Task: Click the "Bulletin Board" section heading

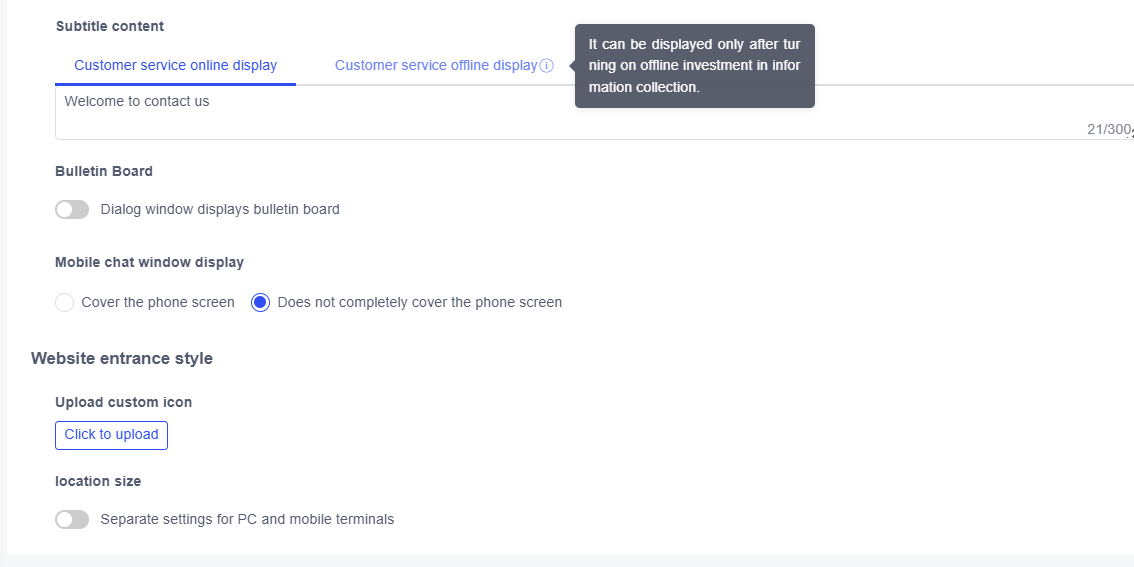Action: coord(104,171)
